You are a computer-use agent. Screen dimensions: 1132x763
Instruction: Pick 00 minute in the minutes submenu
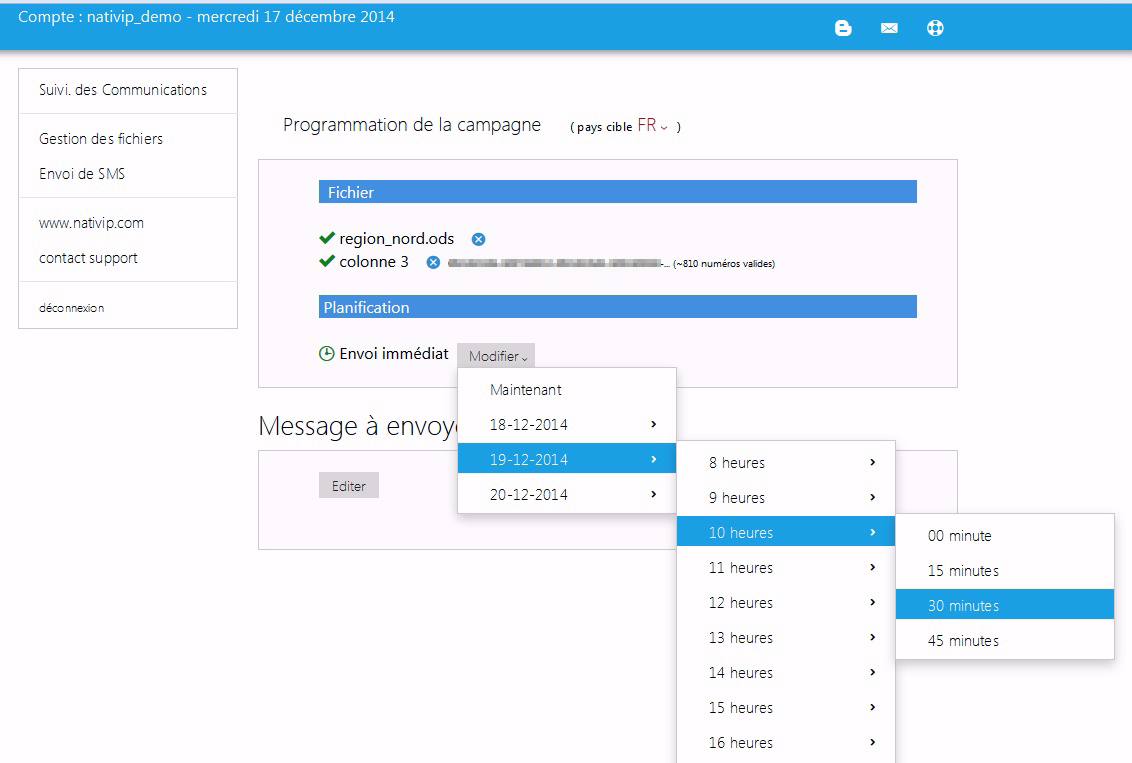pos(1005,536)
